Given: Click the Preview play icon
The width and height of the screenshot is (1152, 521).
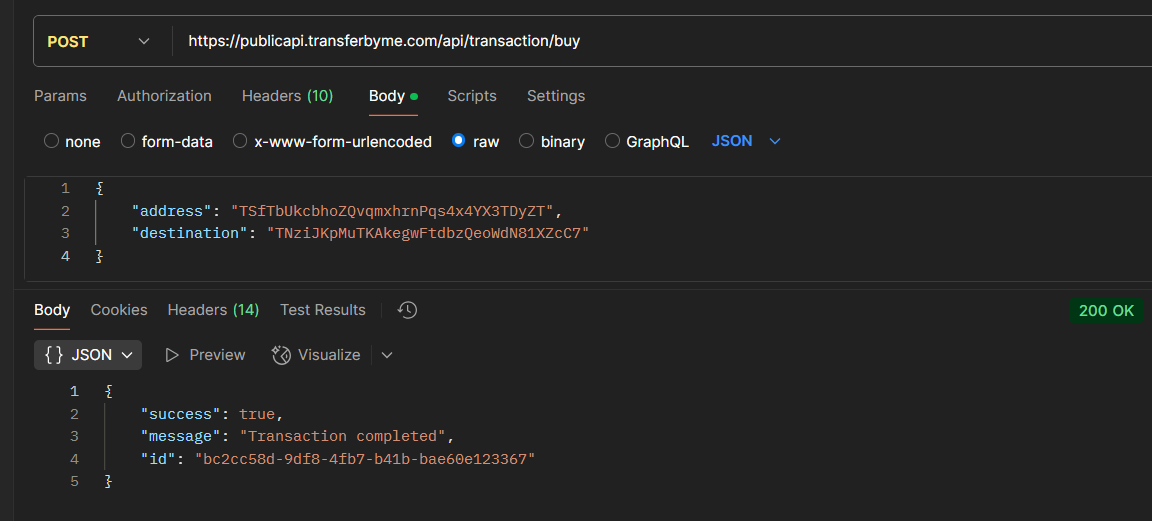Looking at the screenshot, I should [x=173, y=355].
